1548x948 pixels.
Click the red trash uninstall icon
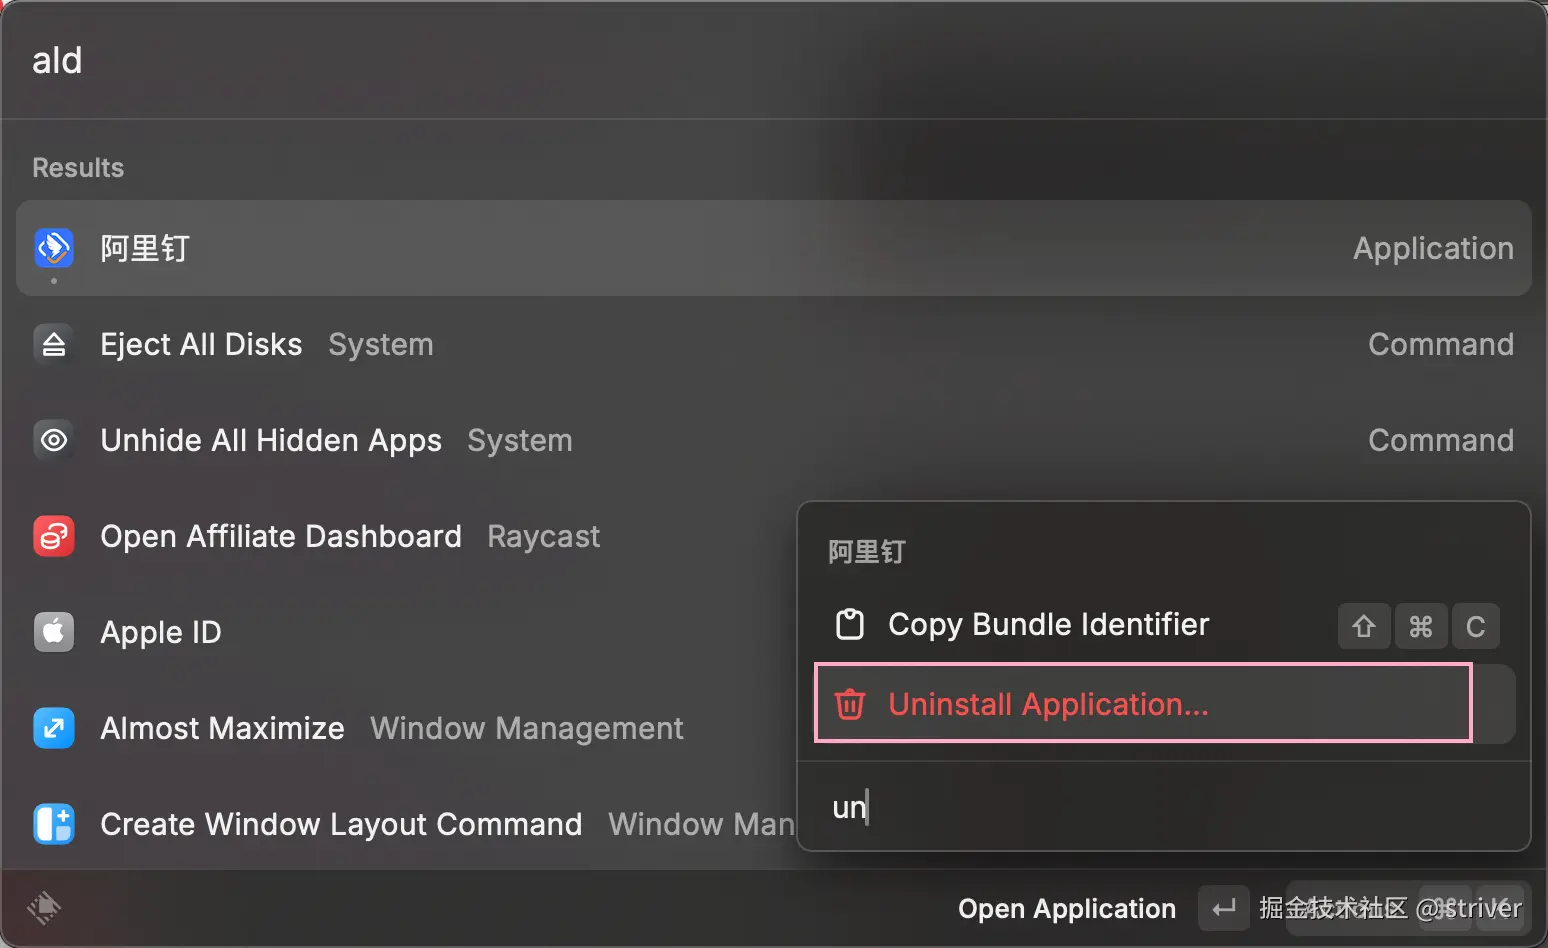[x=850, y=704]
